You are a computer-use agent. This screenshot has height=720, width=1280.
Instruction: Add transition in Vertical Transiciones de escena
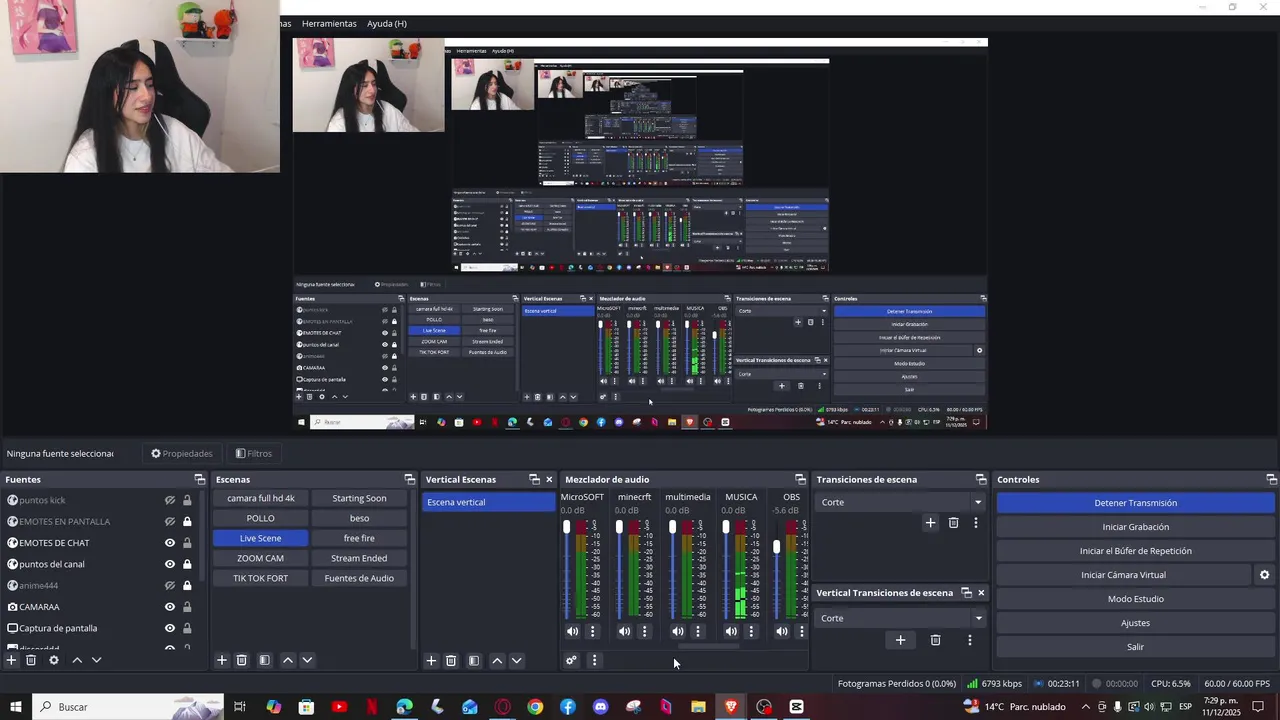(x=900, y=640)
